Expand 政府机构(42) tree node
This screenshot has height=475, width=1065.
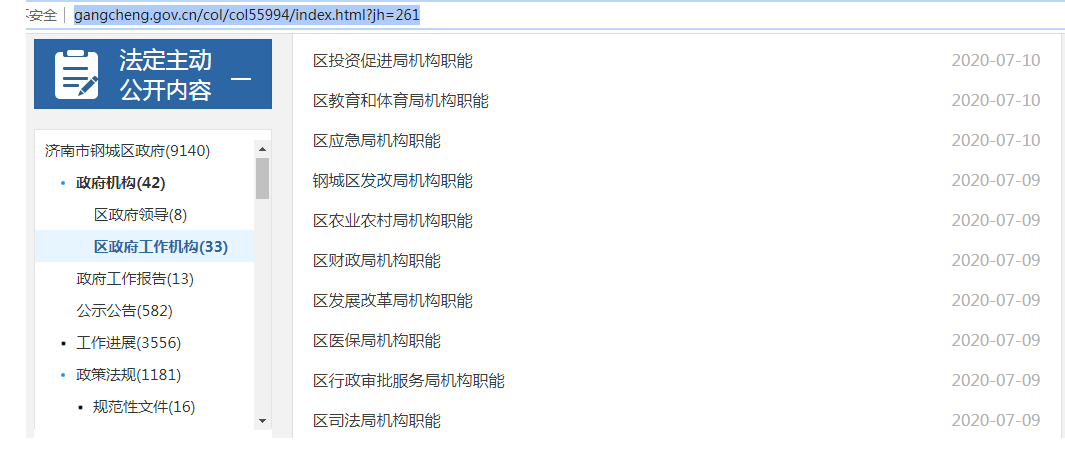click(x=120, y=183)
